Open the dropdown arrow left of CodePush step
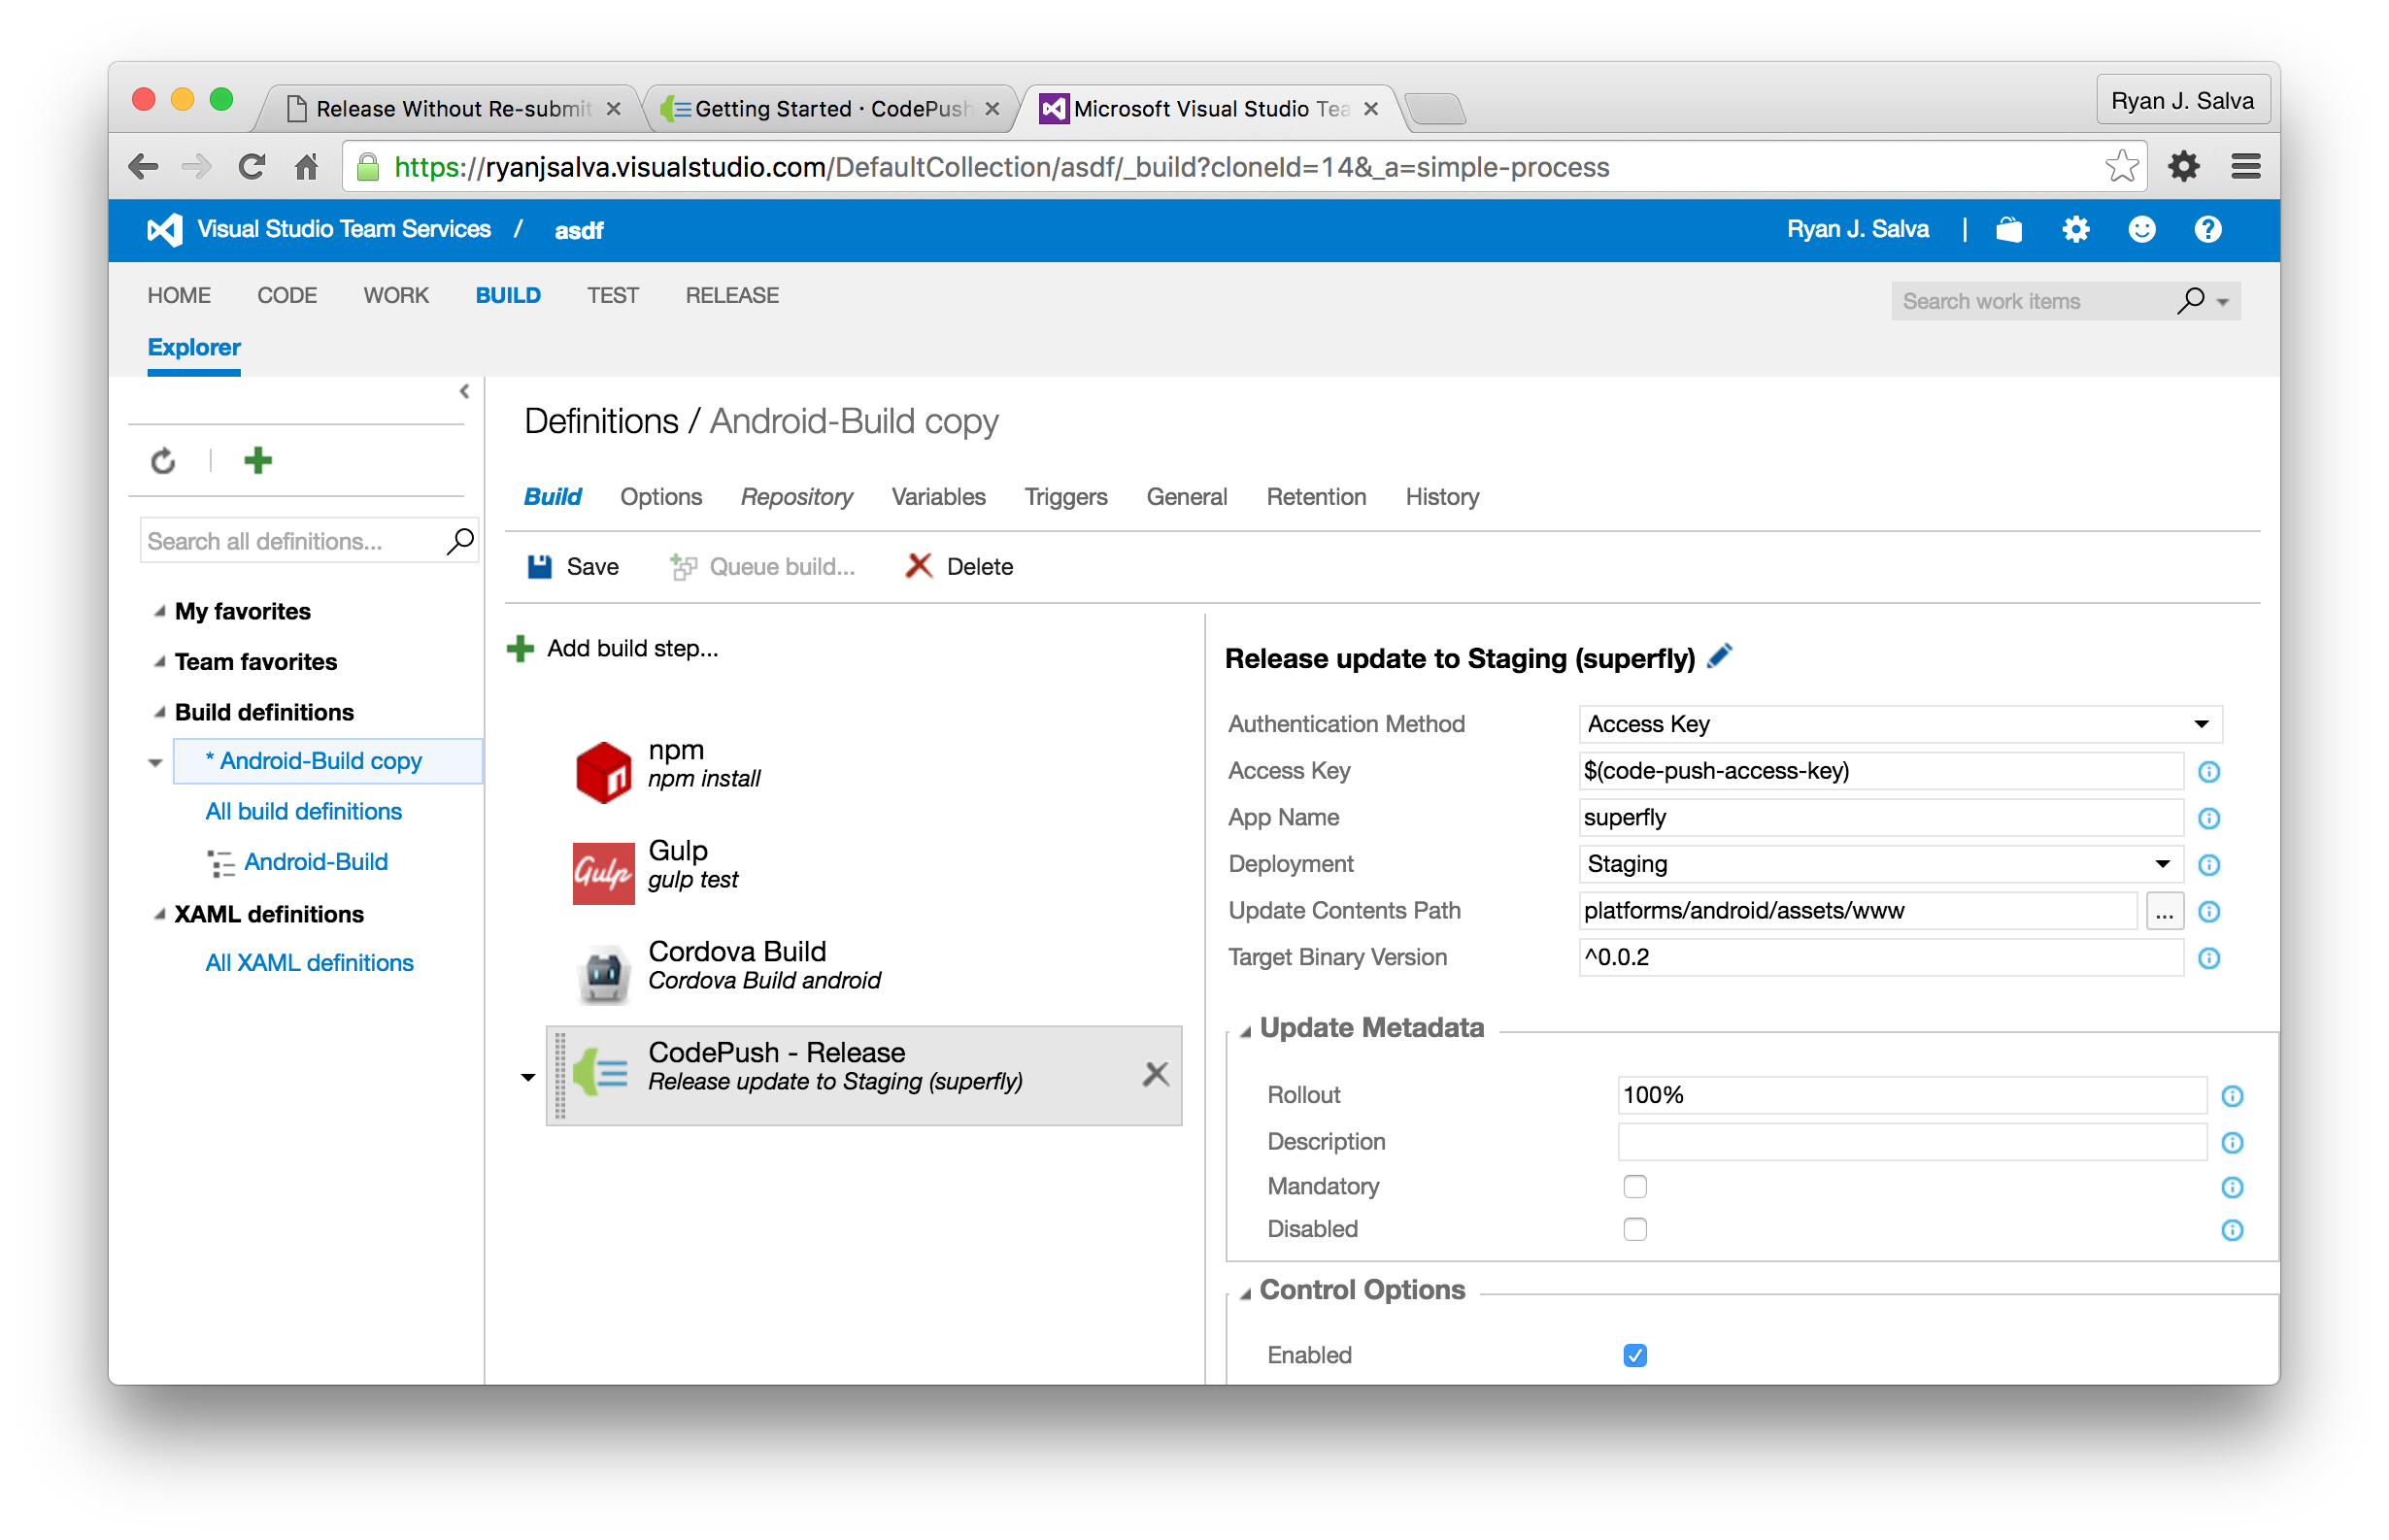This screenshot has height=1540, width=2389. point(528,1077)
